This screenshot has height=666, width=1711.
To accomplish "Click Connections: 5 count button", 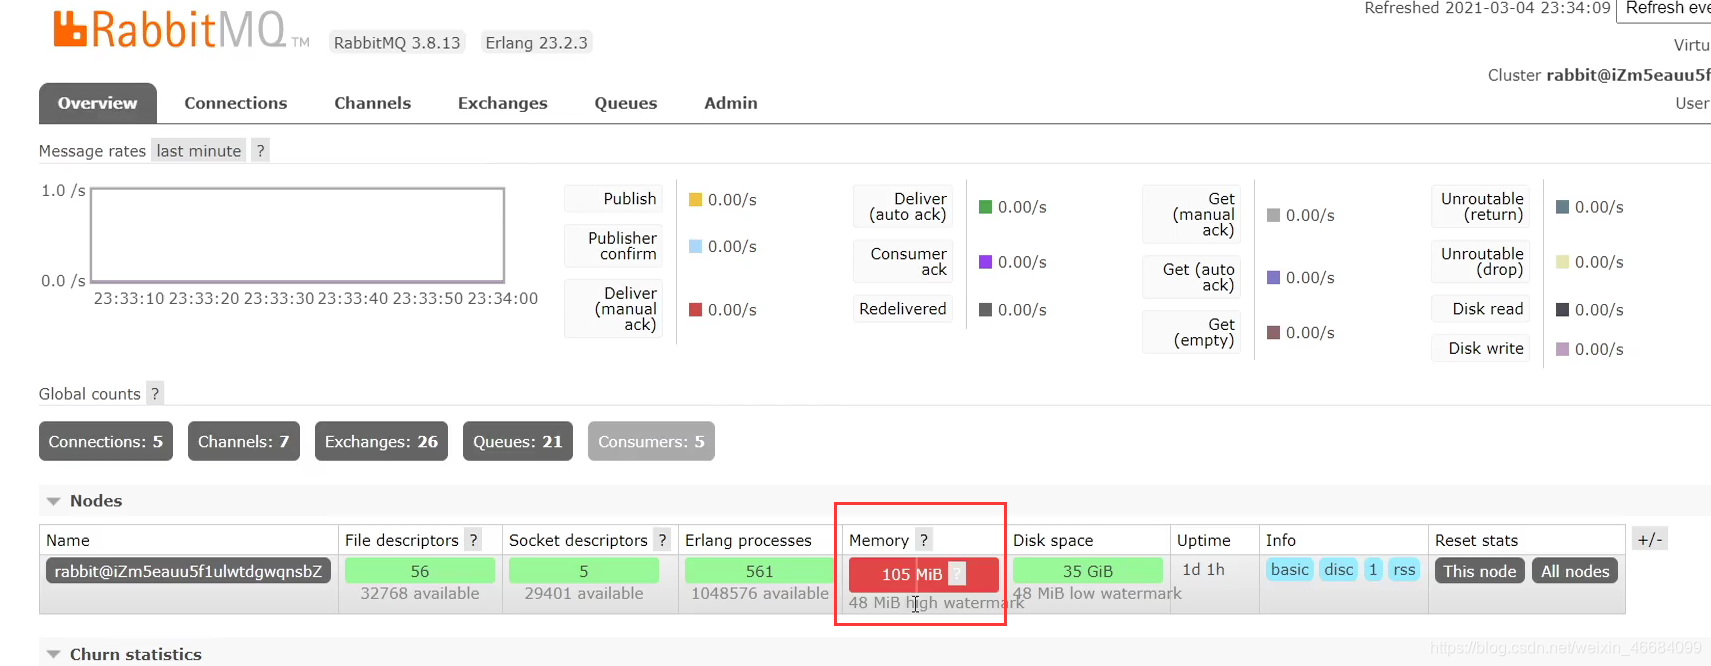I will click(106, 441).
